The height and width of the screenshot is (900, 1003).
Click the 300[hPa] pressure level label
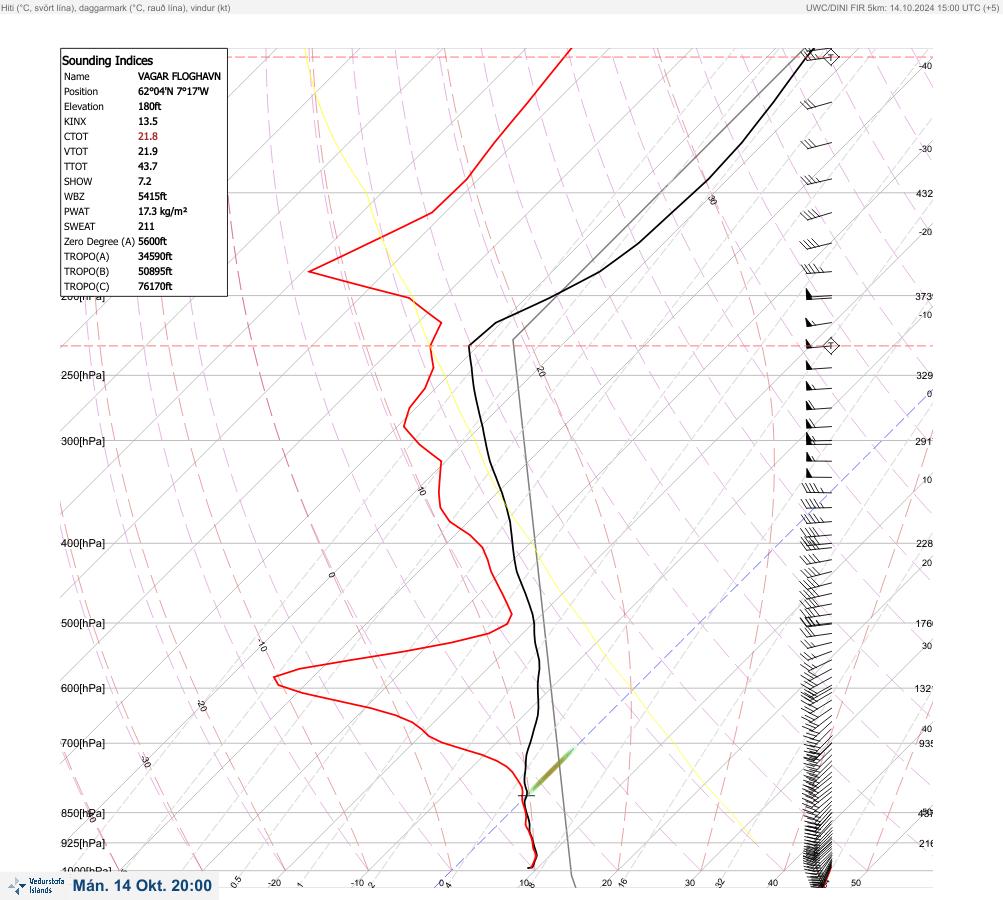coord(83,441)
